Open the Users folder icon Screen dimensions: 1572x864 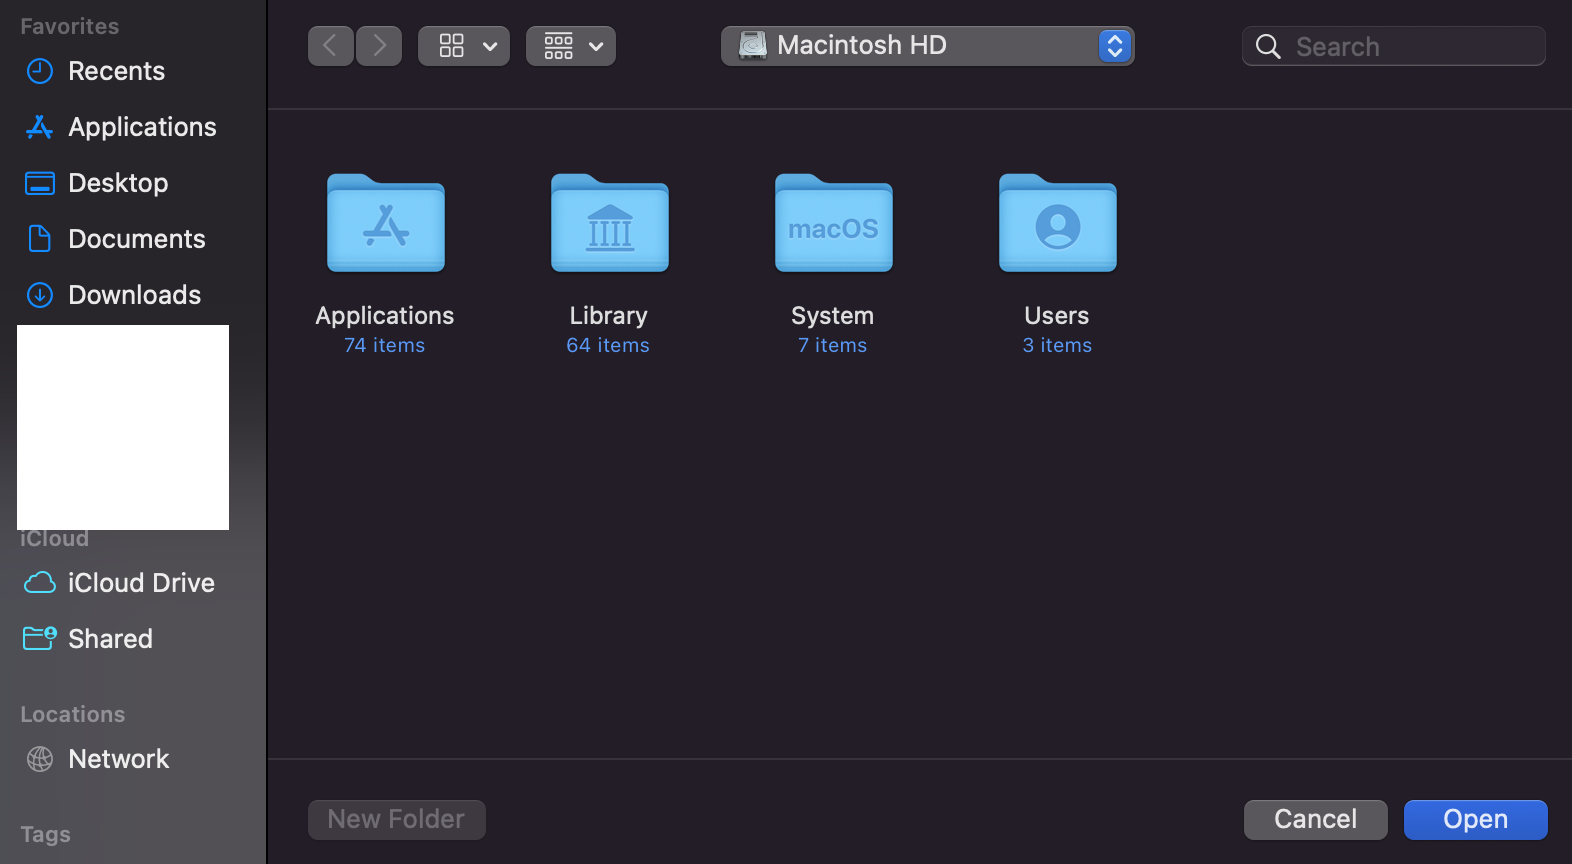click(x=1057, y=225)
